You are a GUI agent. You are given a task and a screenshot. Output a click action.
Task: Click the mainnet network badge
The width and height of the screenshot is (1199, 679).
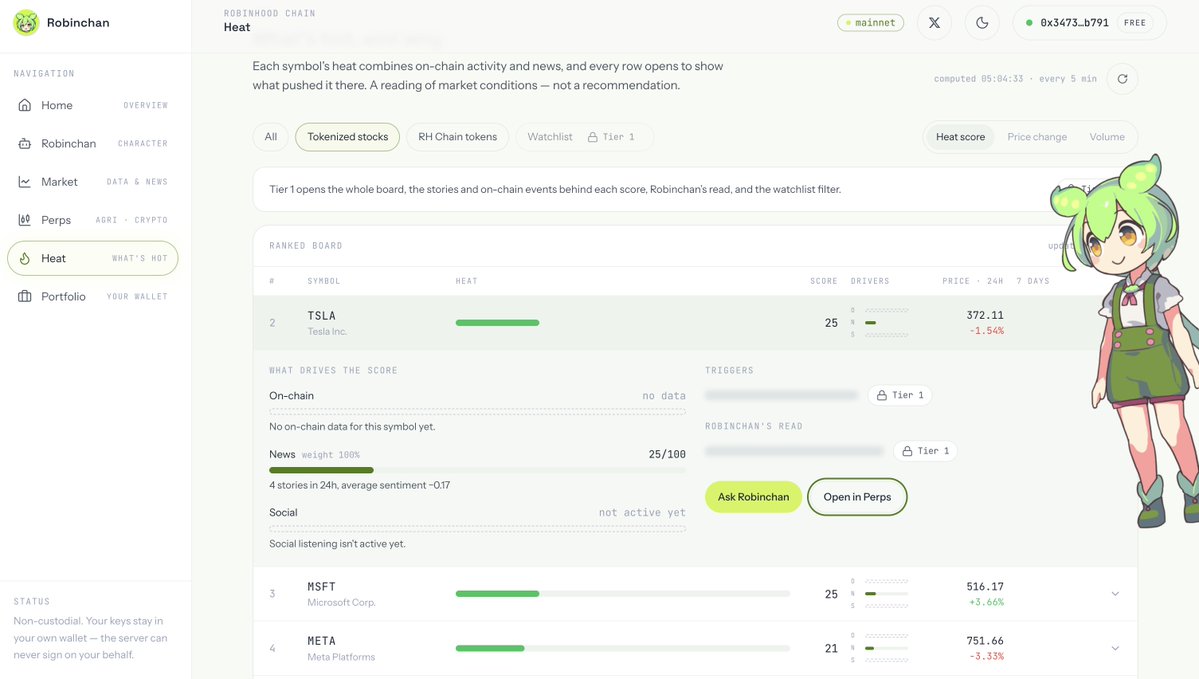pos(870,23)
